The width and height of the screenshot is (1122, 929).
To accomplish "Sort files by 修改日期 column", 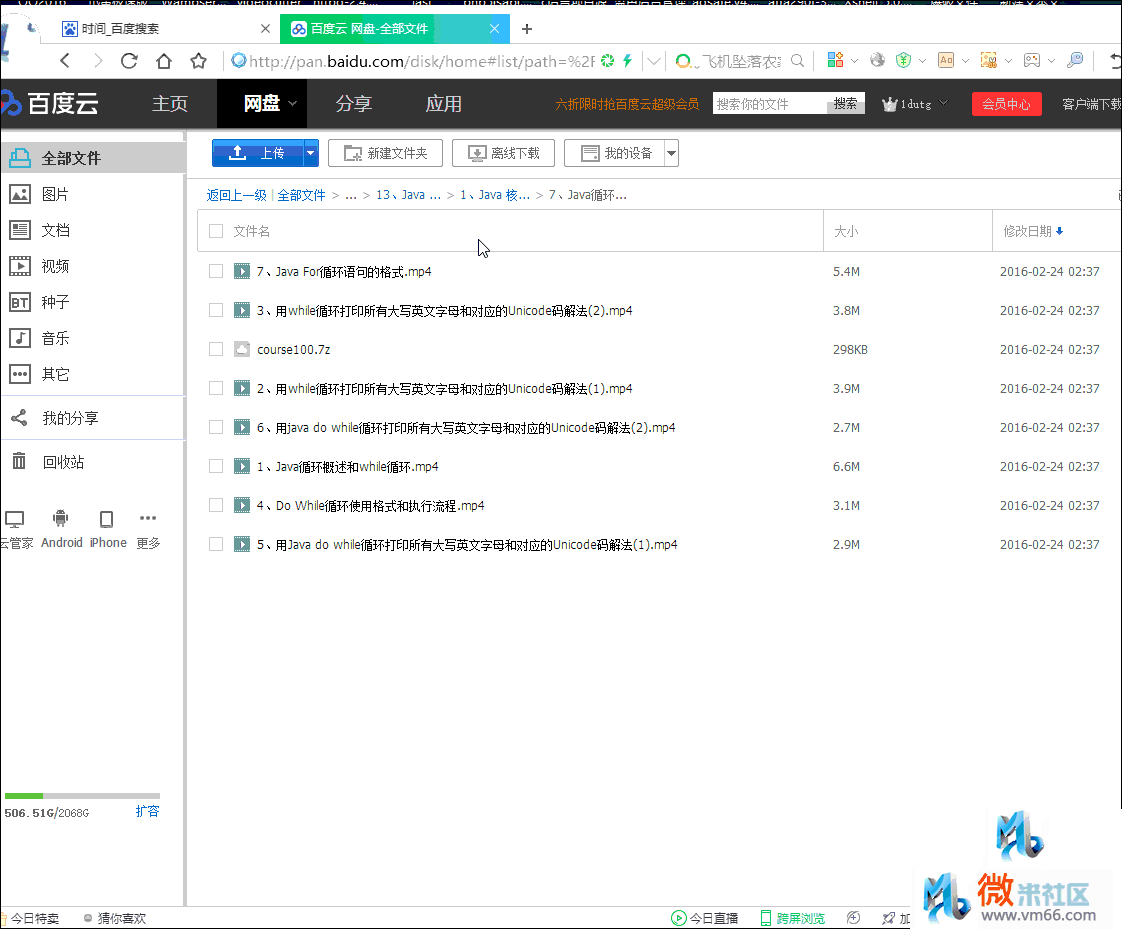I will coord(1033,231).
